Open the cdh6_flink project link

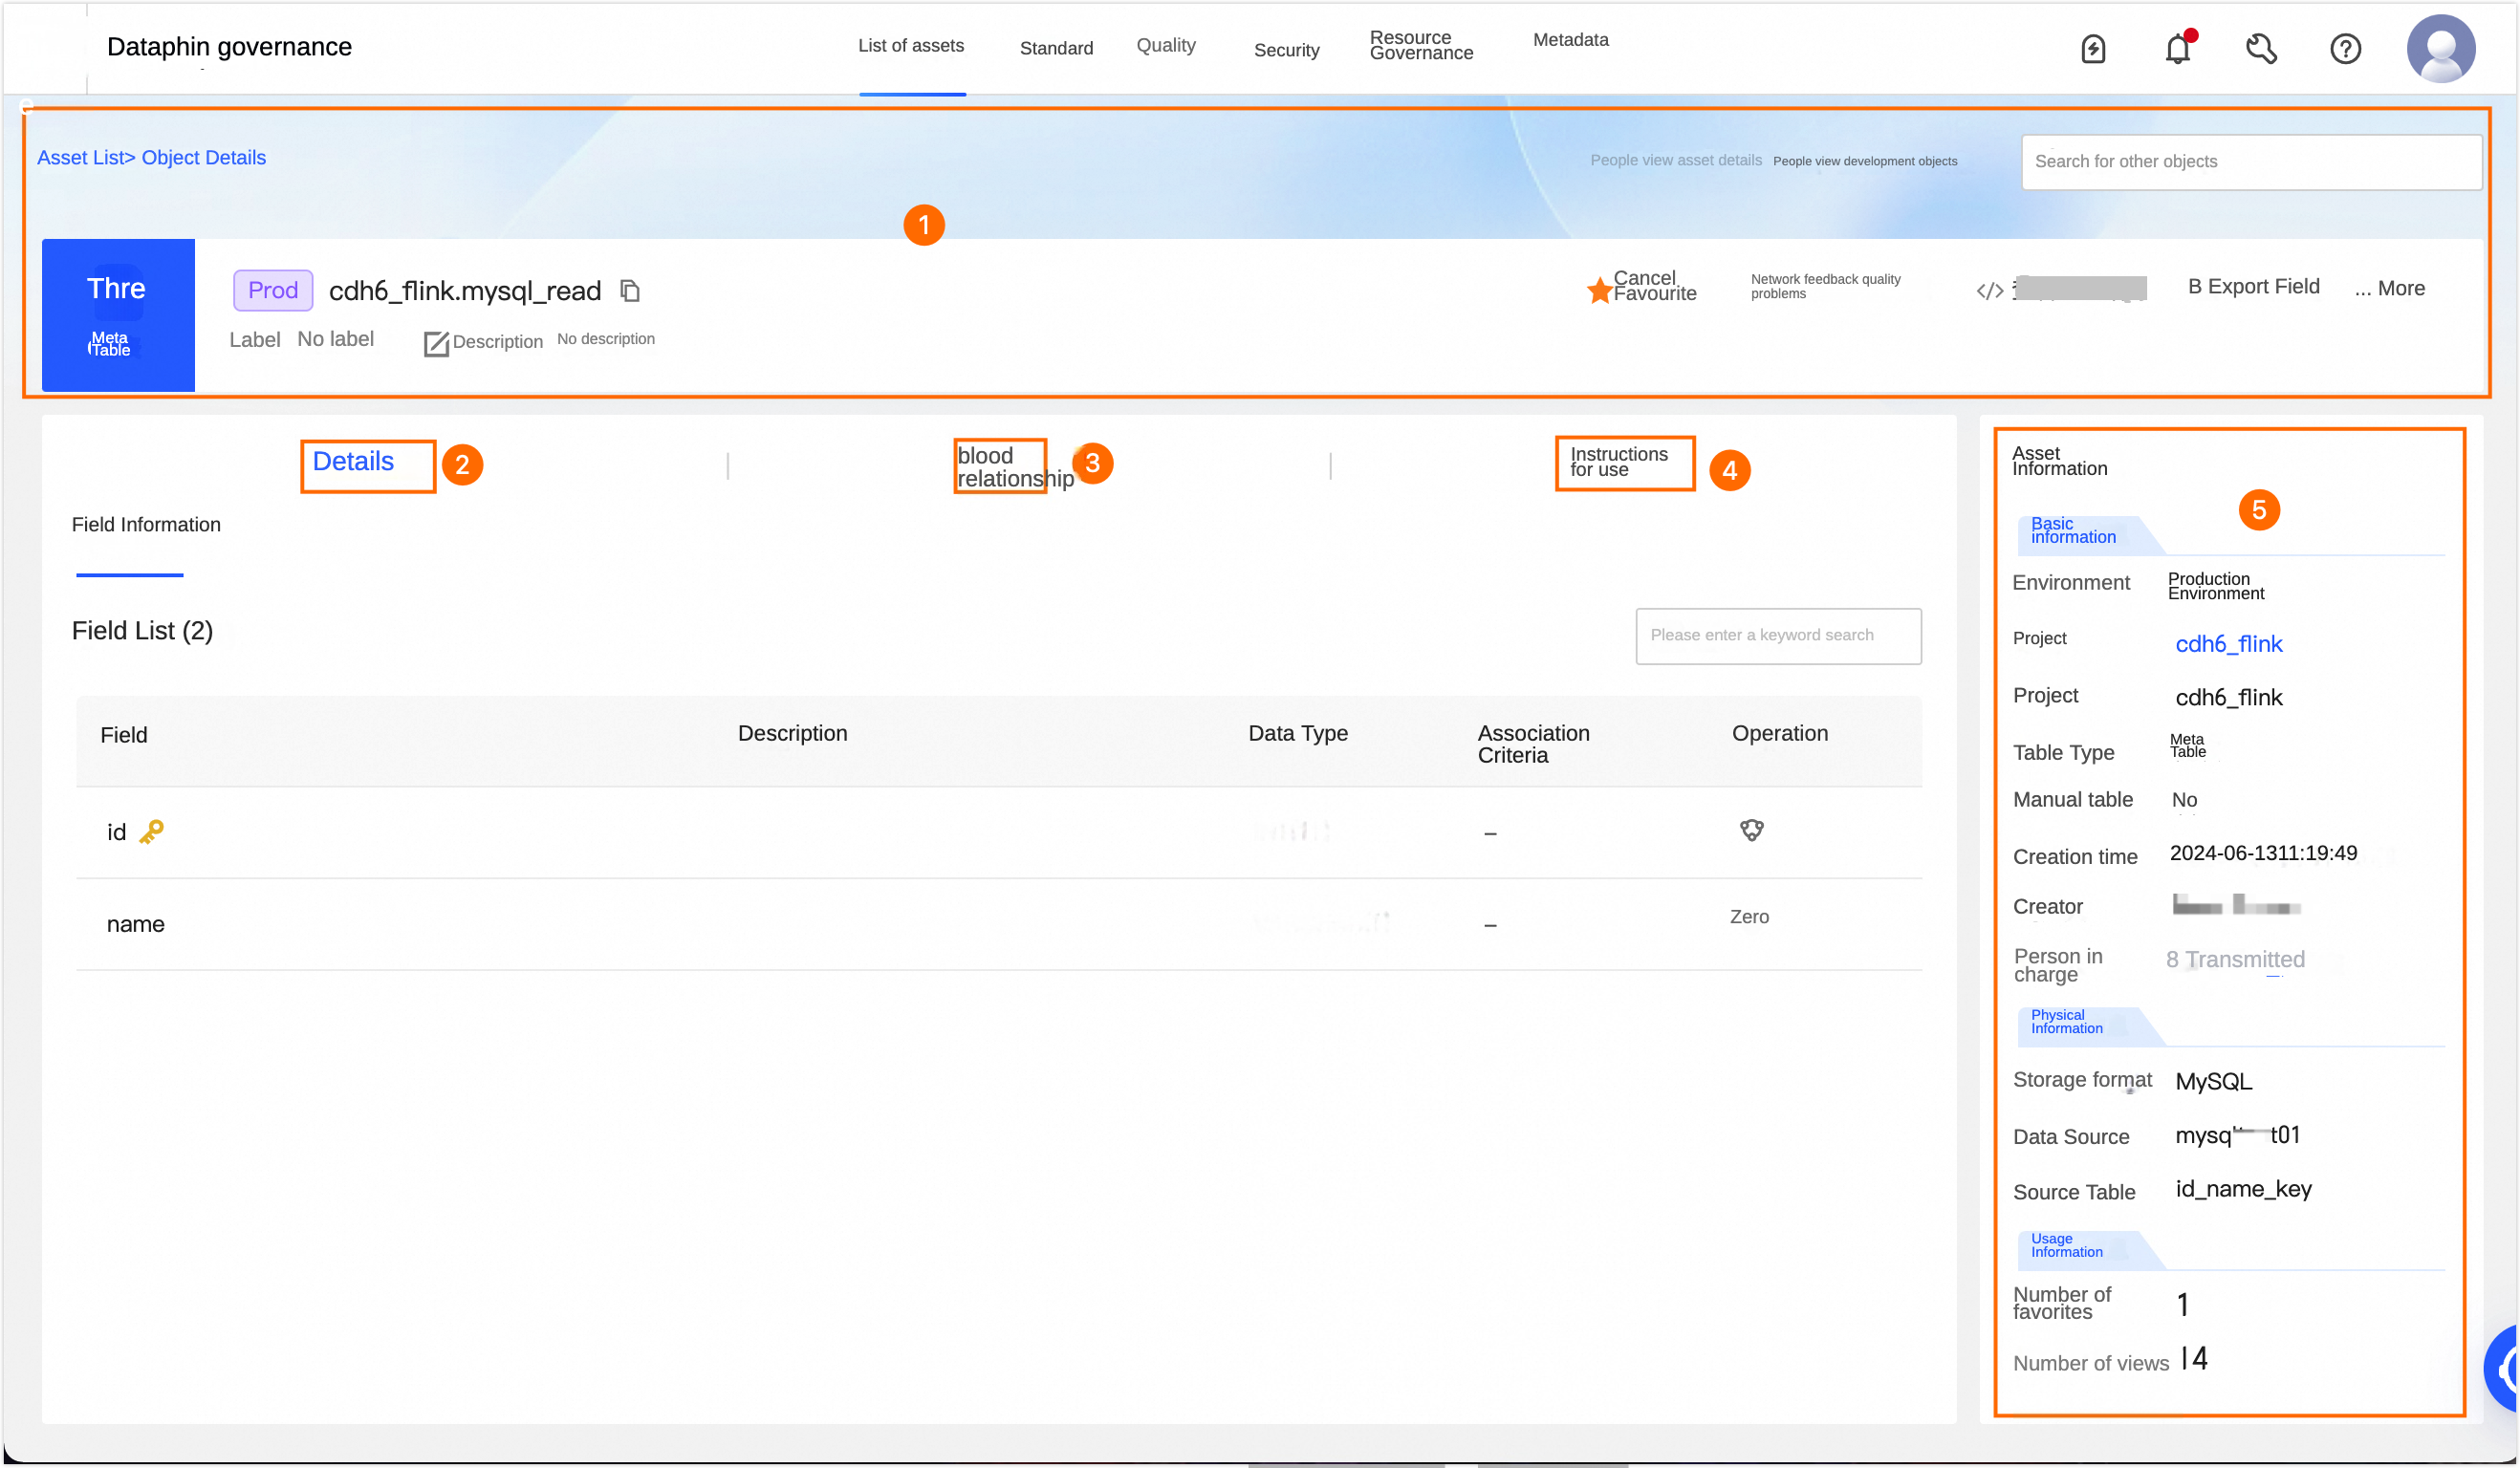pos(2228,644)
